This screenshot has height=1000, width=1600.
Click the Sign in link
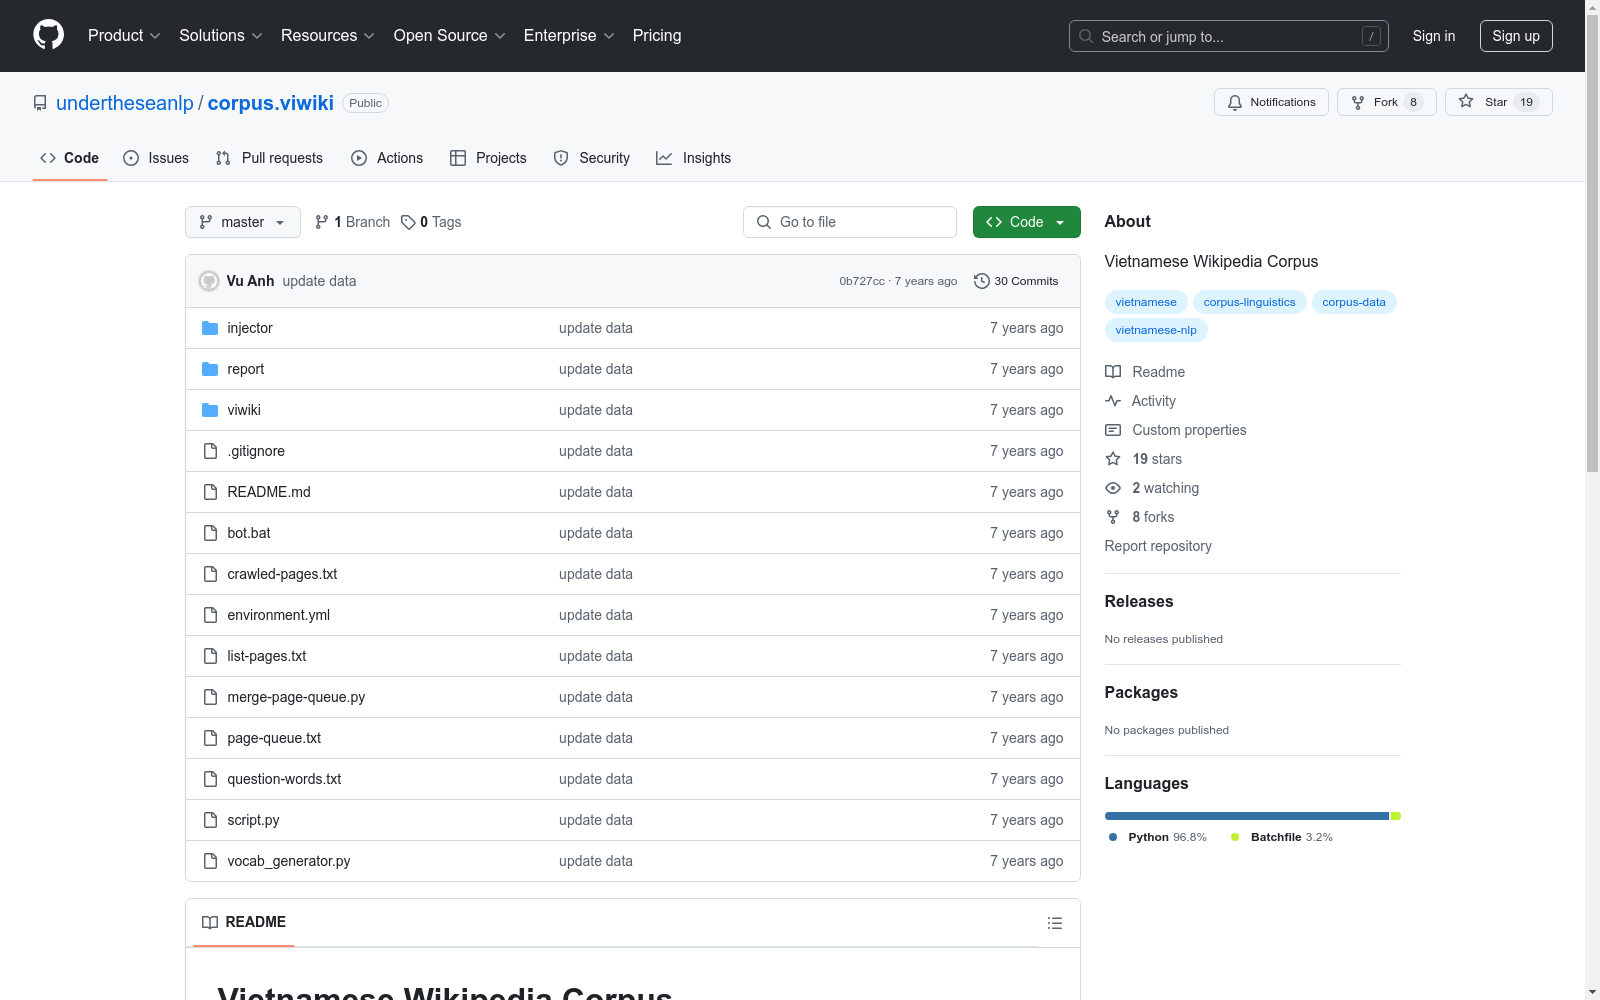pos(1434,36)
